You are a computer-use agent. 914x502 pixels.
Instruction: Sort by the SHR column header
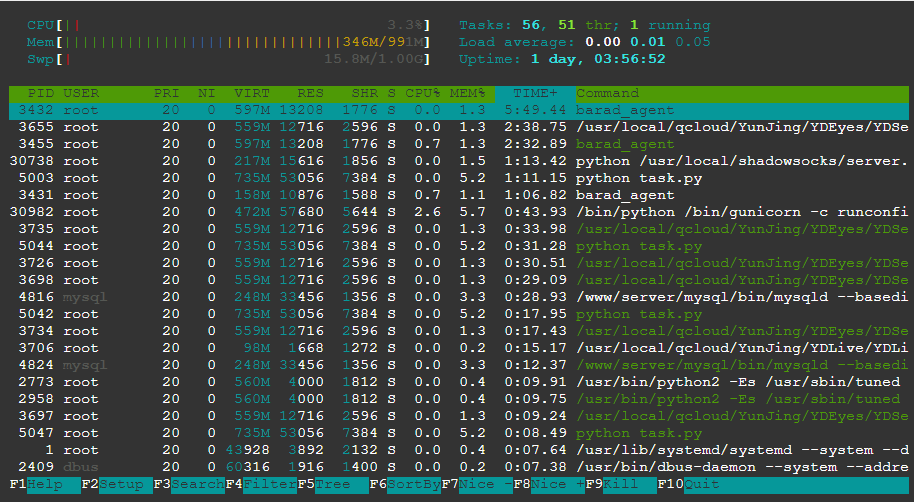(364, 93)
